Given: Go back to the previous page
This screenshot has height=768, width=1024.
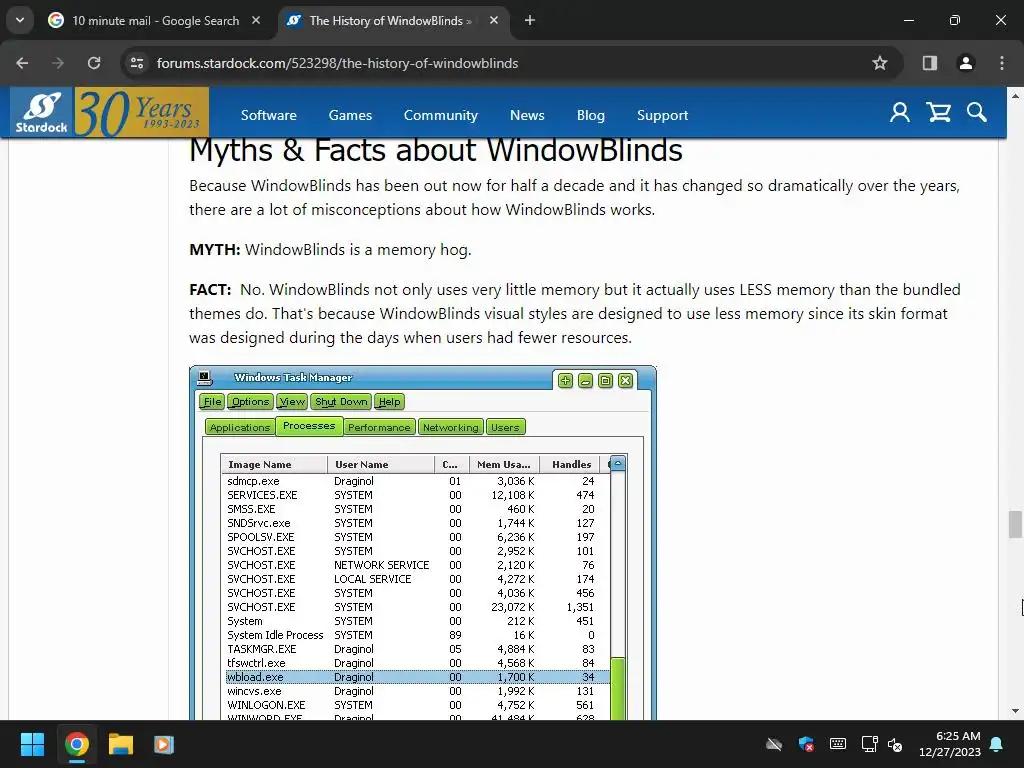Looking at the screenshot, I should tap(22, 63).
